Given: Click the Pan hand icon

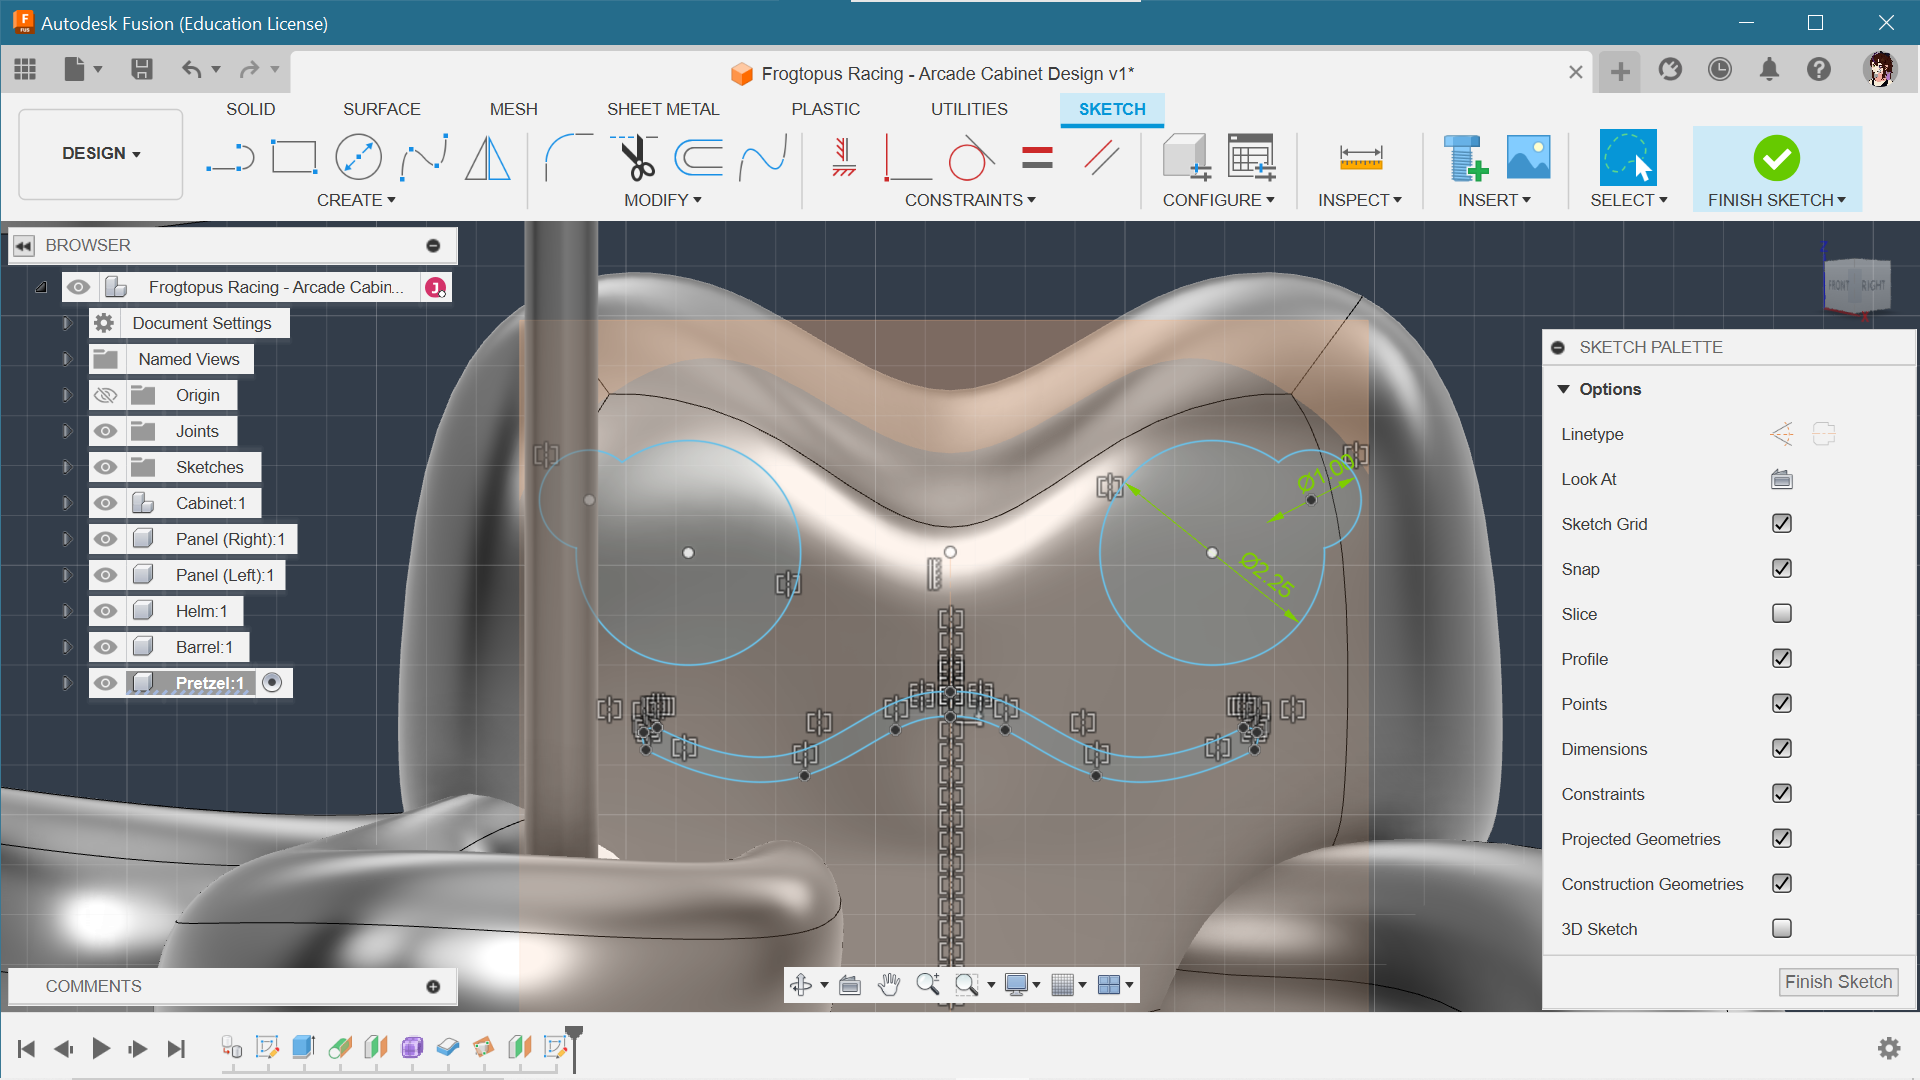Looking at the screenshot, I should (889, 985).
